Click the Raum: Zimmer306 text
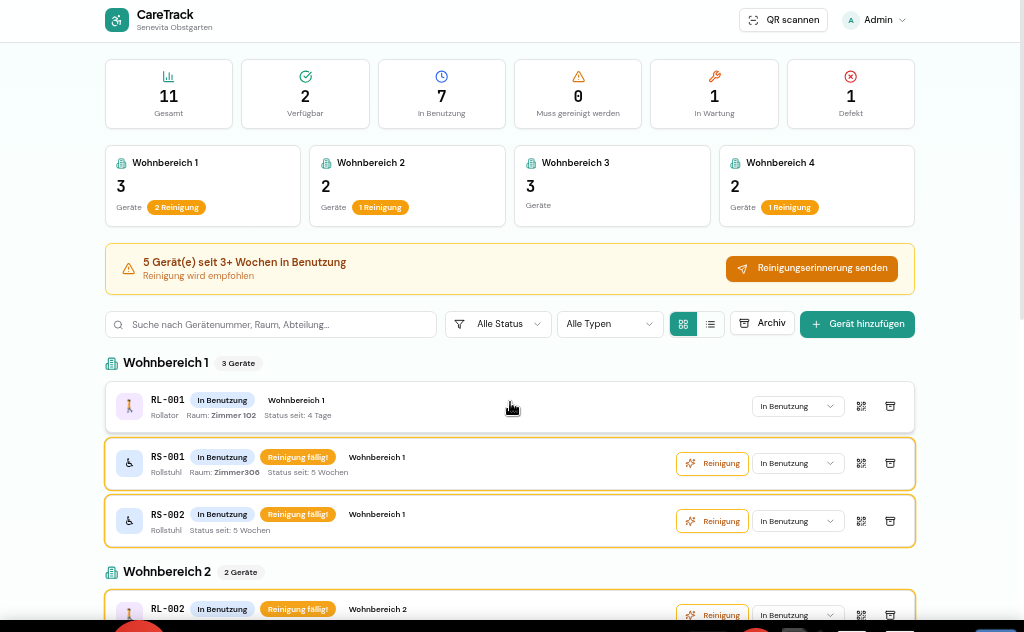This screenshot has width=1024, height=632. [224, 472]
